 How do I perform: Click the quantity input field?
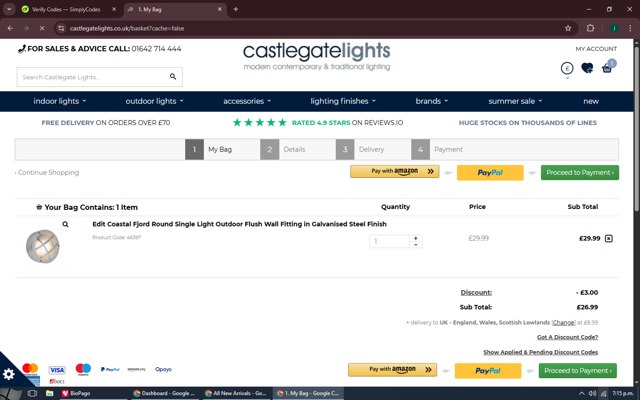[x=389, y=241]
